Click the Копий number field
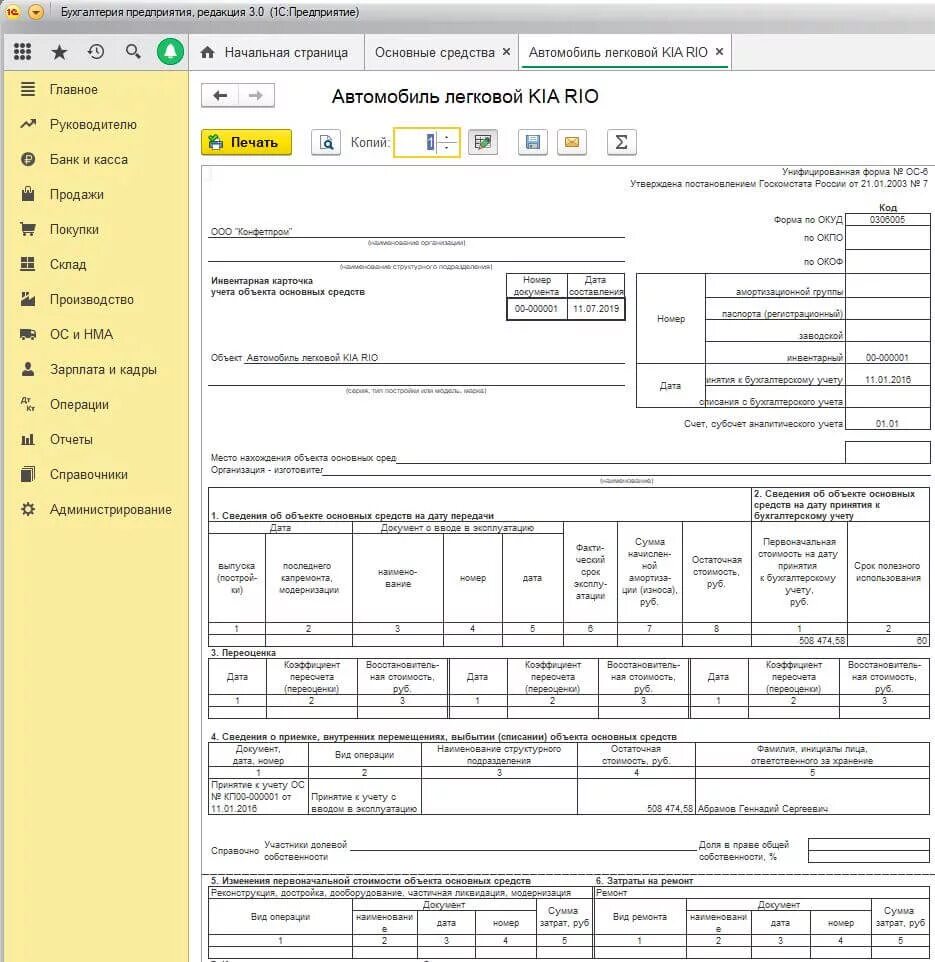The width and height of the screenshot is (935, 962). click(x=415, y=142)
